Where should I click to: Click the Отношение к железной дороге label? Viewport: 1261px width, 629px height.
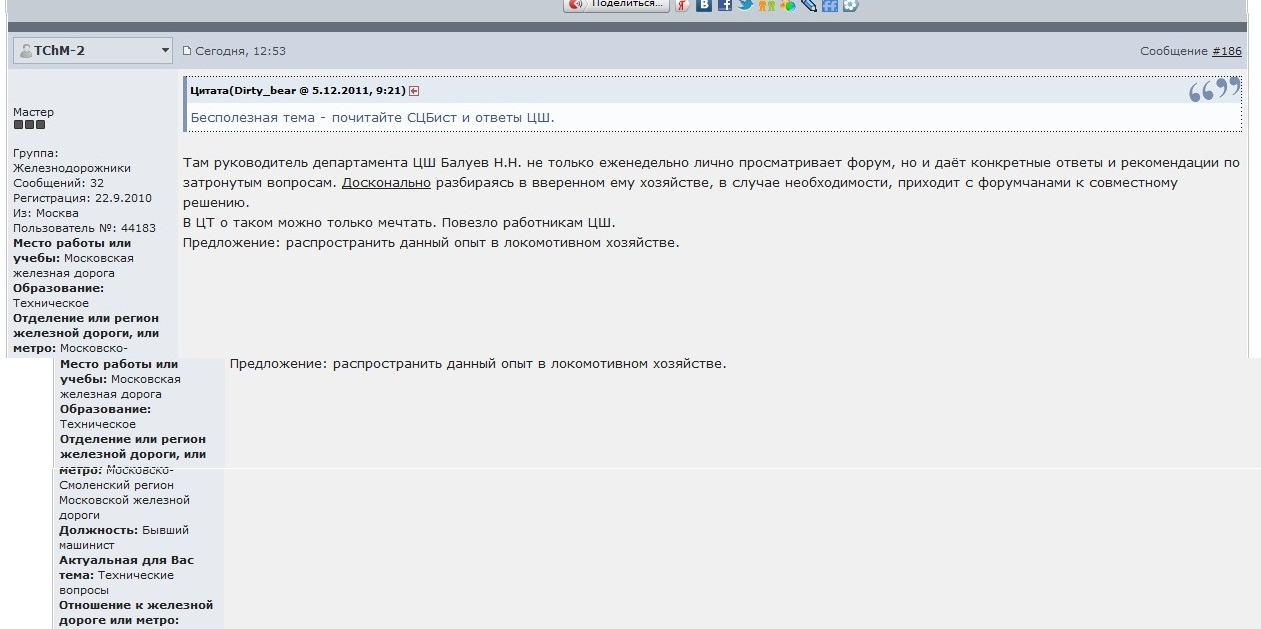click(x=136, y=612)
